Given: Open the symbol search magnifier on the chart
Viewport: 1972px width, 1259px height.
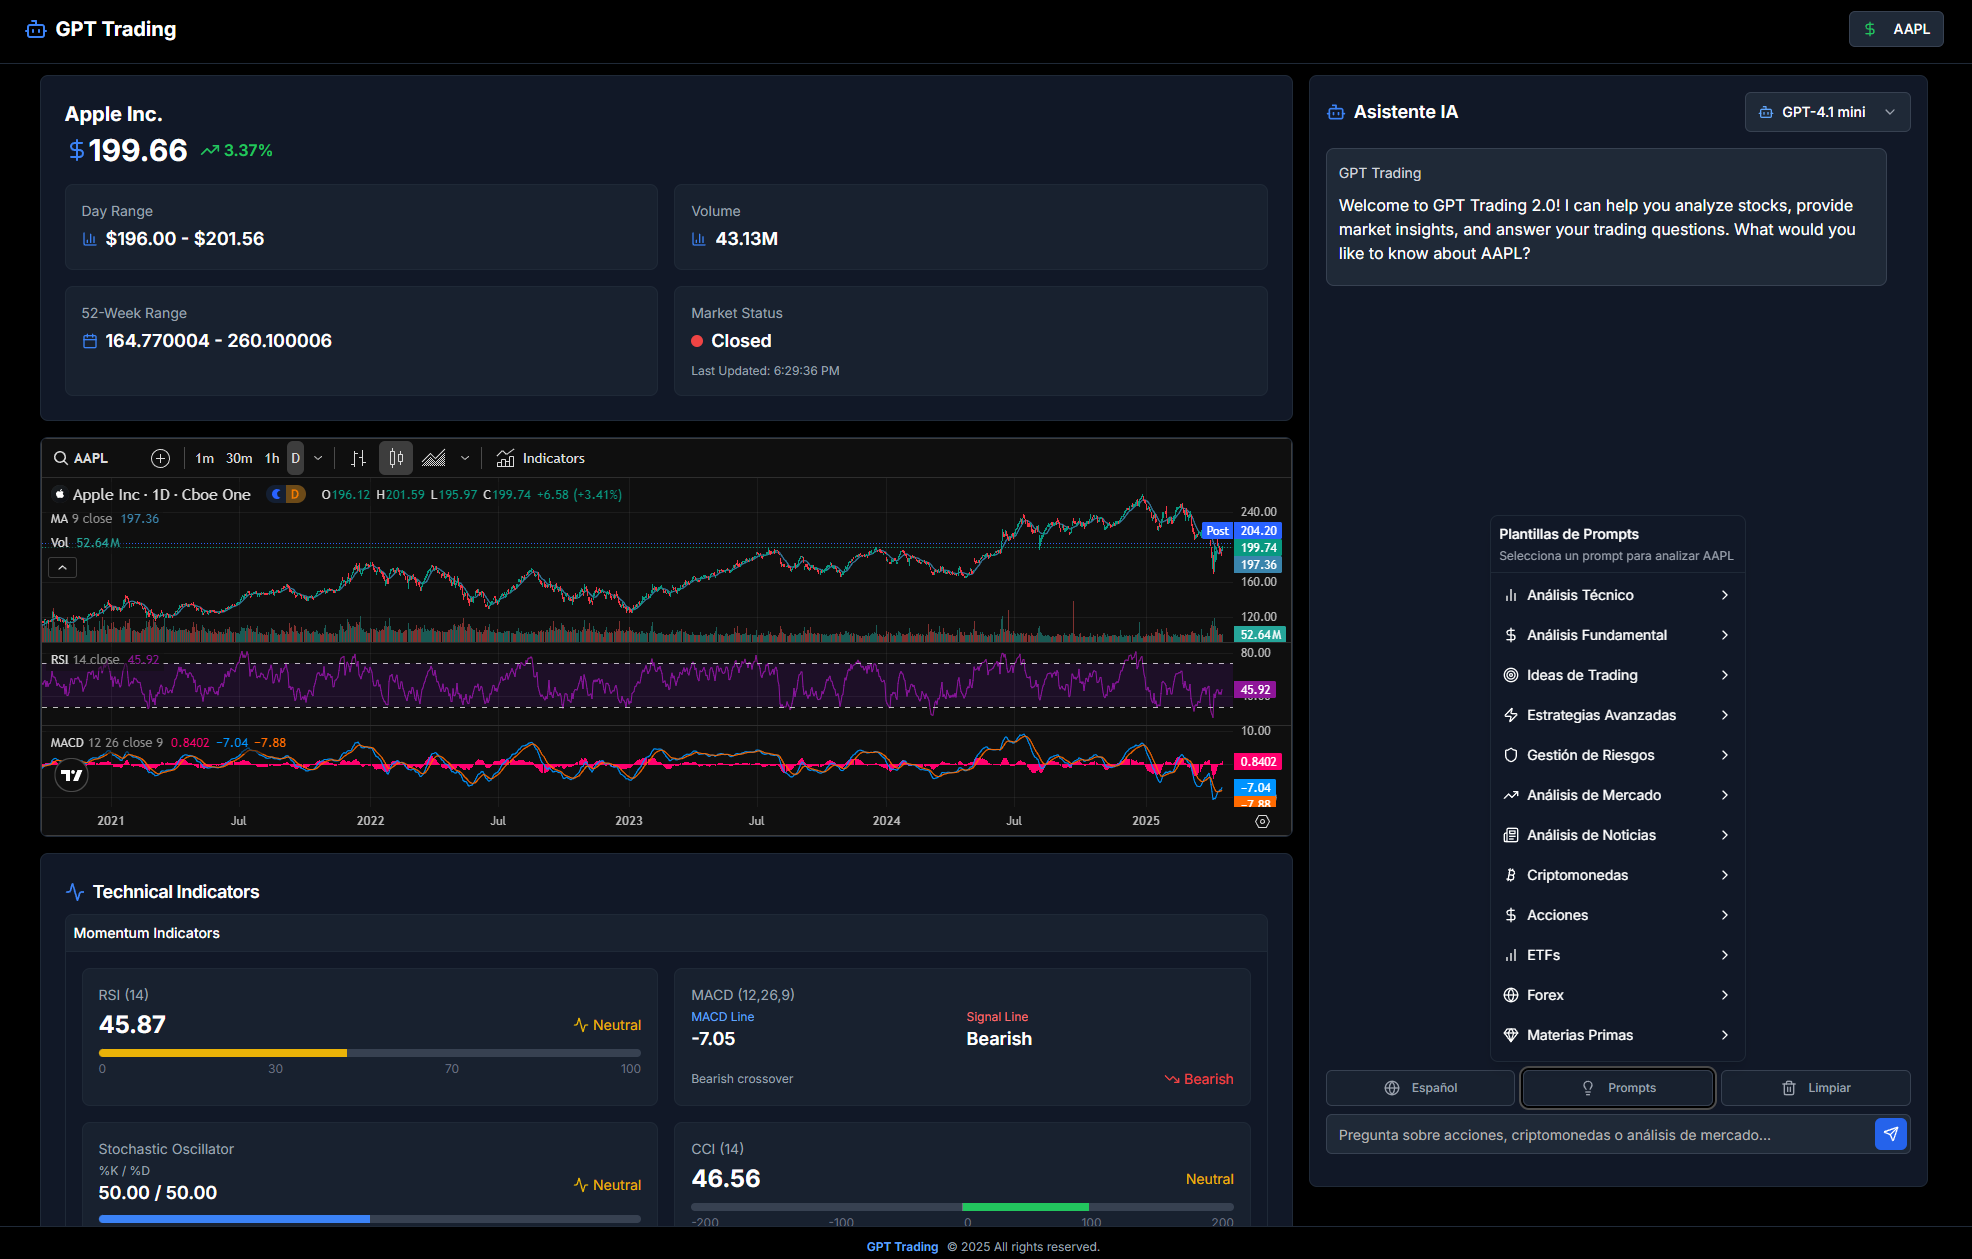Looking at the screenshot, I should point(60,458).
